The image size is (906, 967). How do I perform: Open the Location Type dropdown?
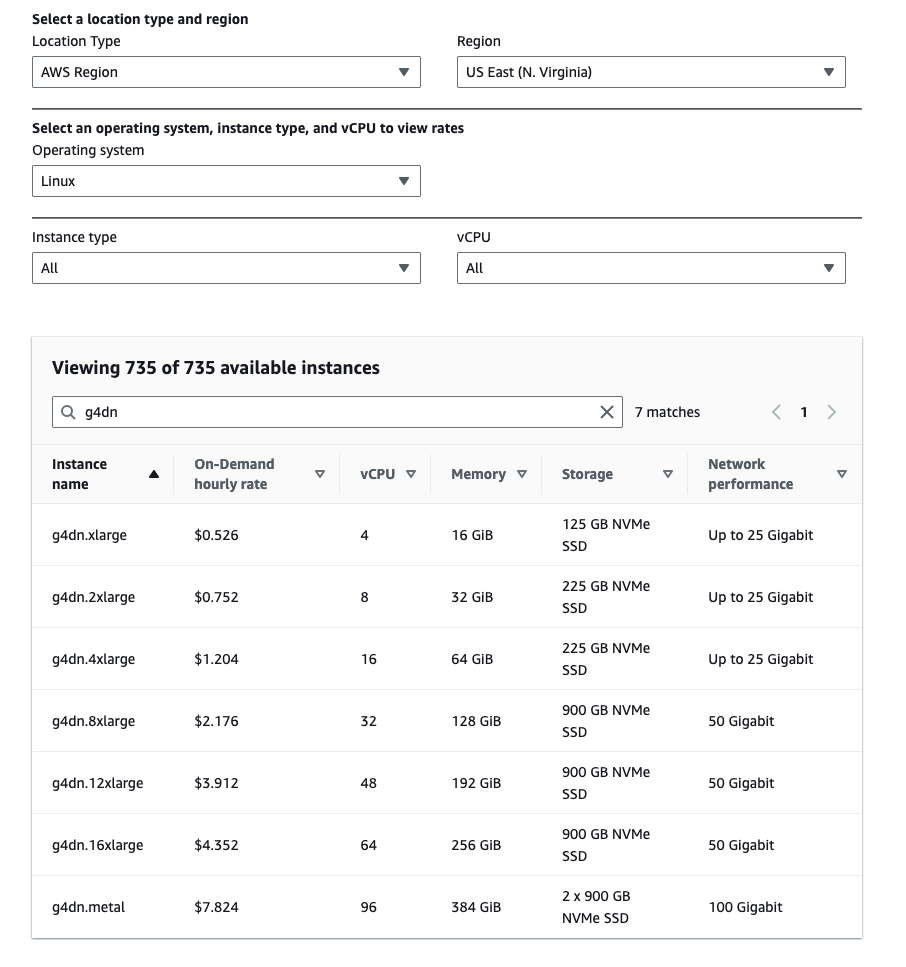click(226, 72)
